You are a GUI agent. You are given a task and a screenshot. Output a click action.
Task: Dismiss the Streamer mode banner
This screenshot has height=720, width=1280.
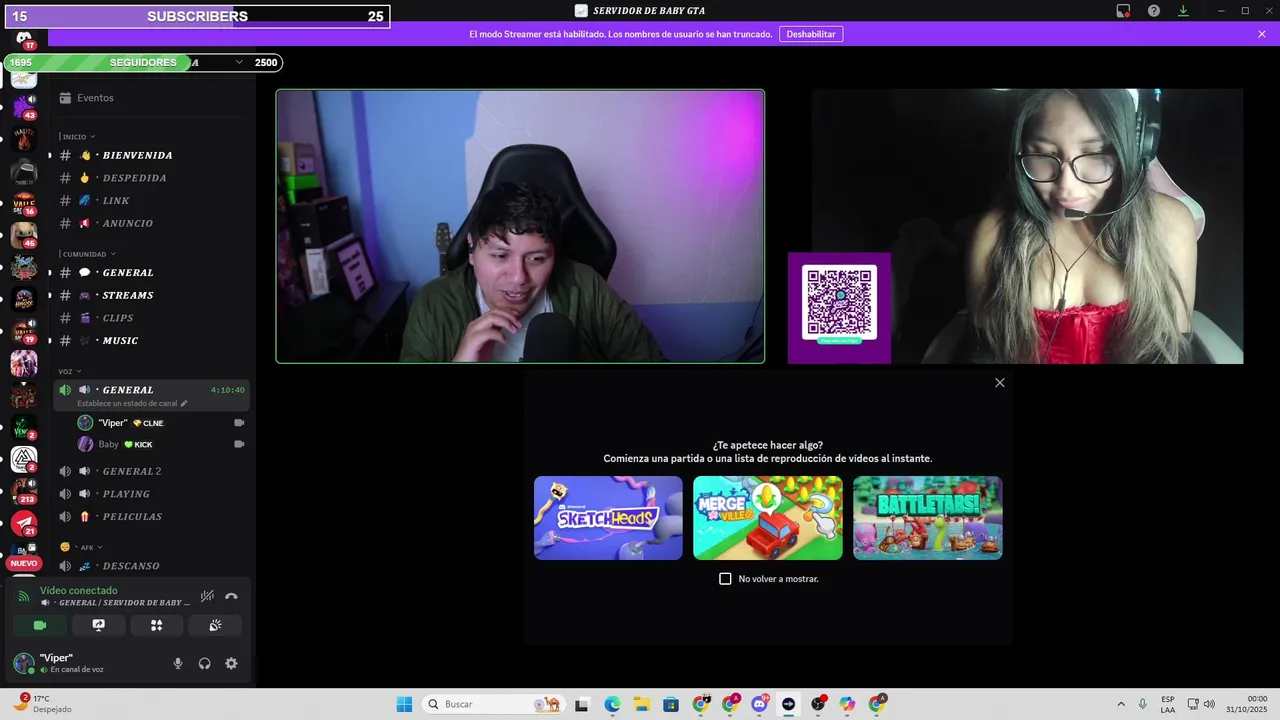[x=1262, y=34]
